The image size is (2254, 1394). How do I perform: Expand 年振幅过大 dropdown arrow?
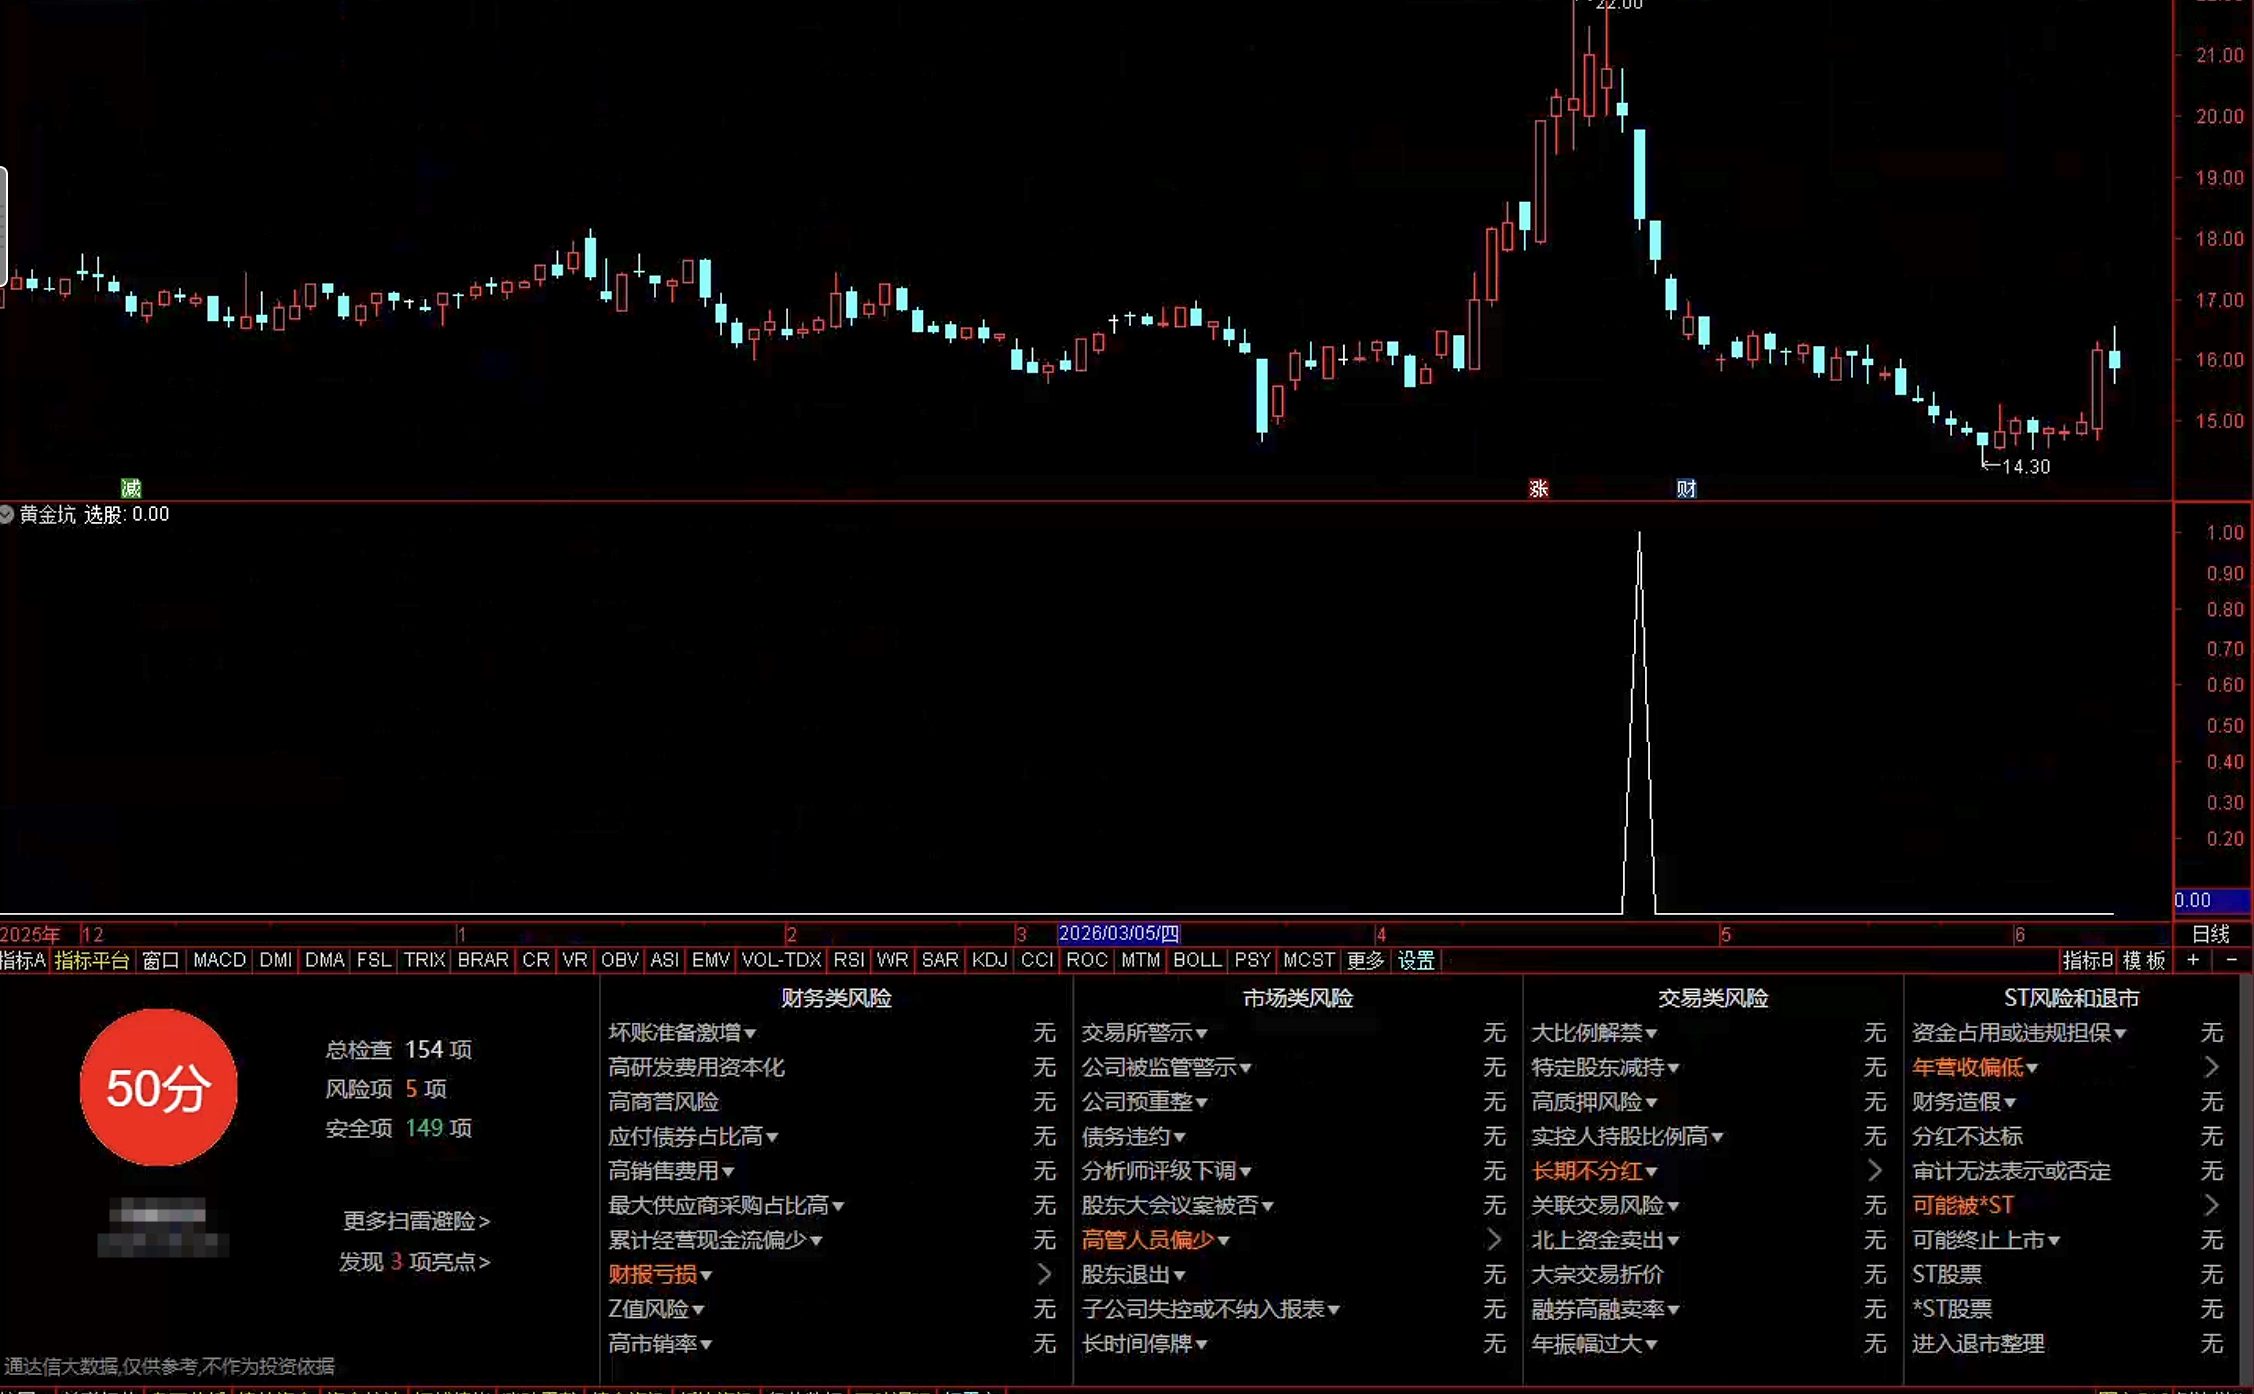1651,1344
